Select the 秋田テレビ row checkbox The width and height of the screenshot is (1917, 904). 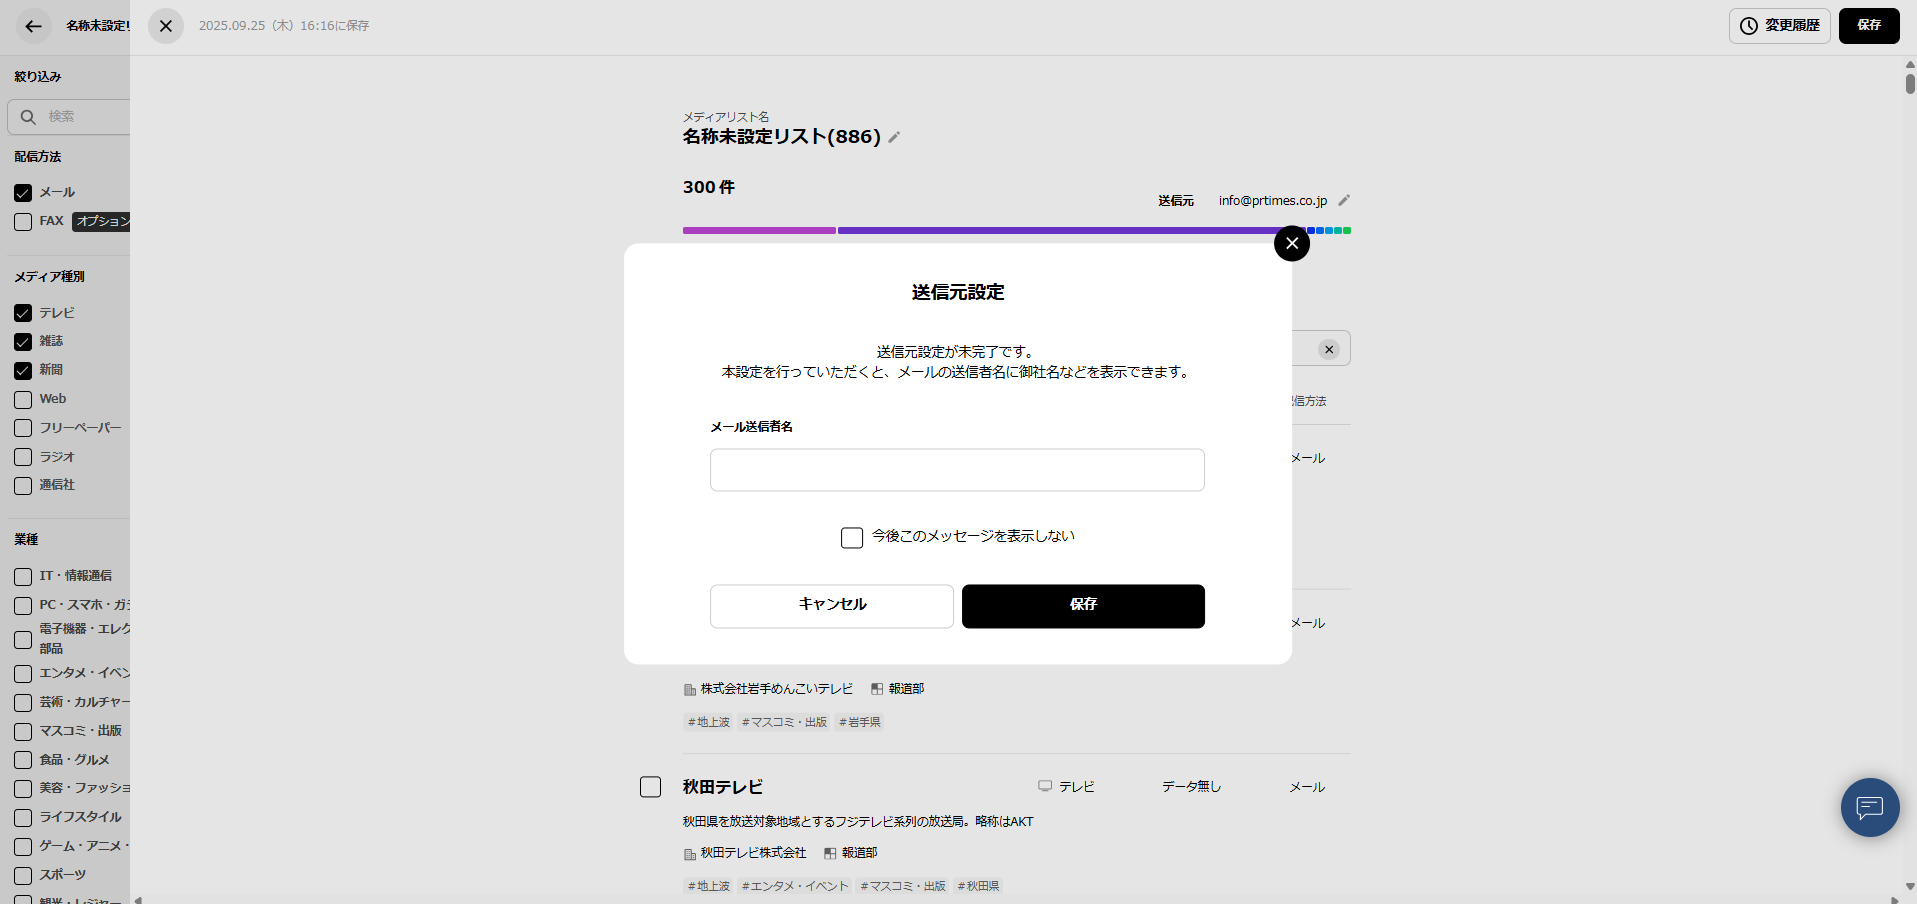[x=650, y=786]
